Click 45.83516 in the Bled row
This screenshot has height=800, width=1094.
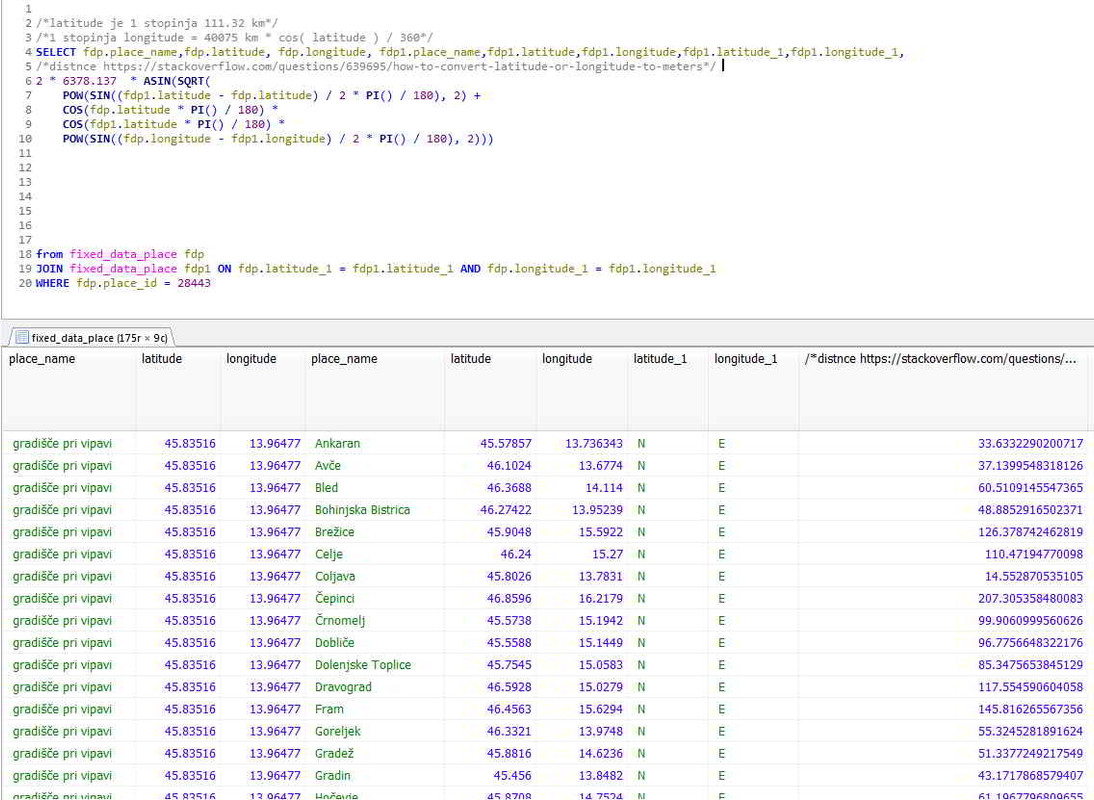[190, 488]
